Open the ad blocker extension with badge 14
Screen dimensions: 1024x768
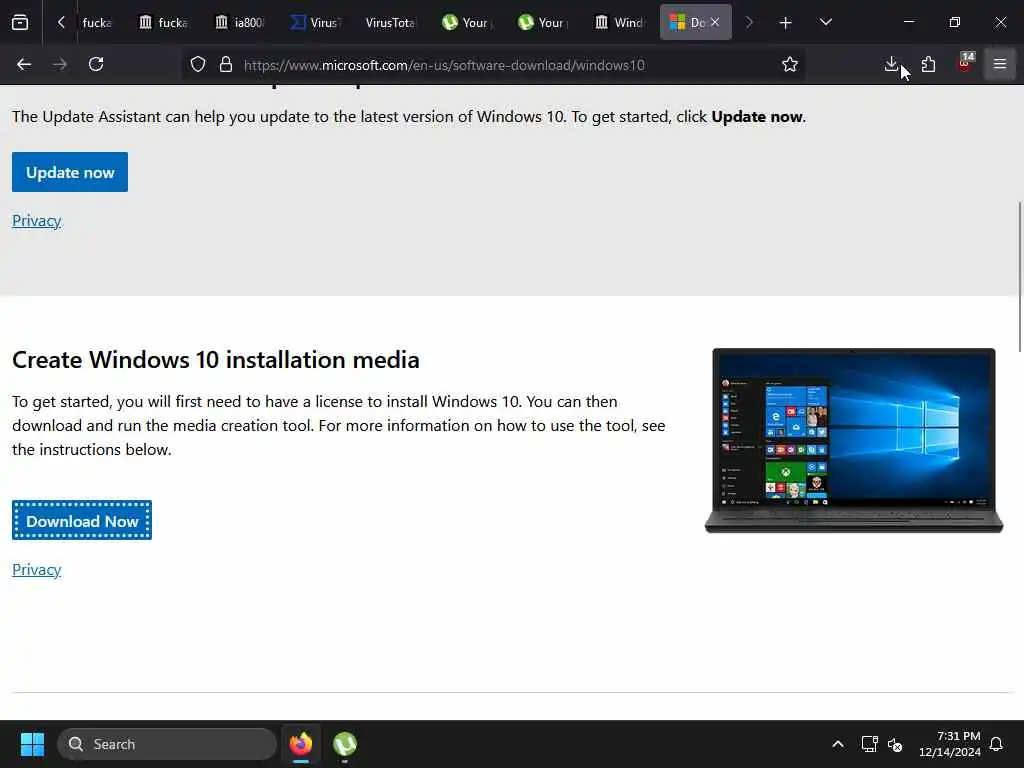click(x=965, y=64)
